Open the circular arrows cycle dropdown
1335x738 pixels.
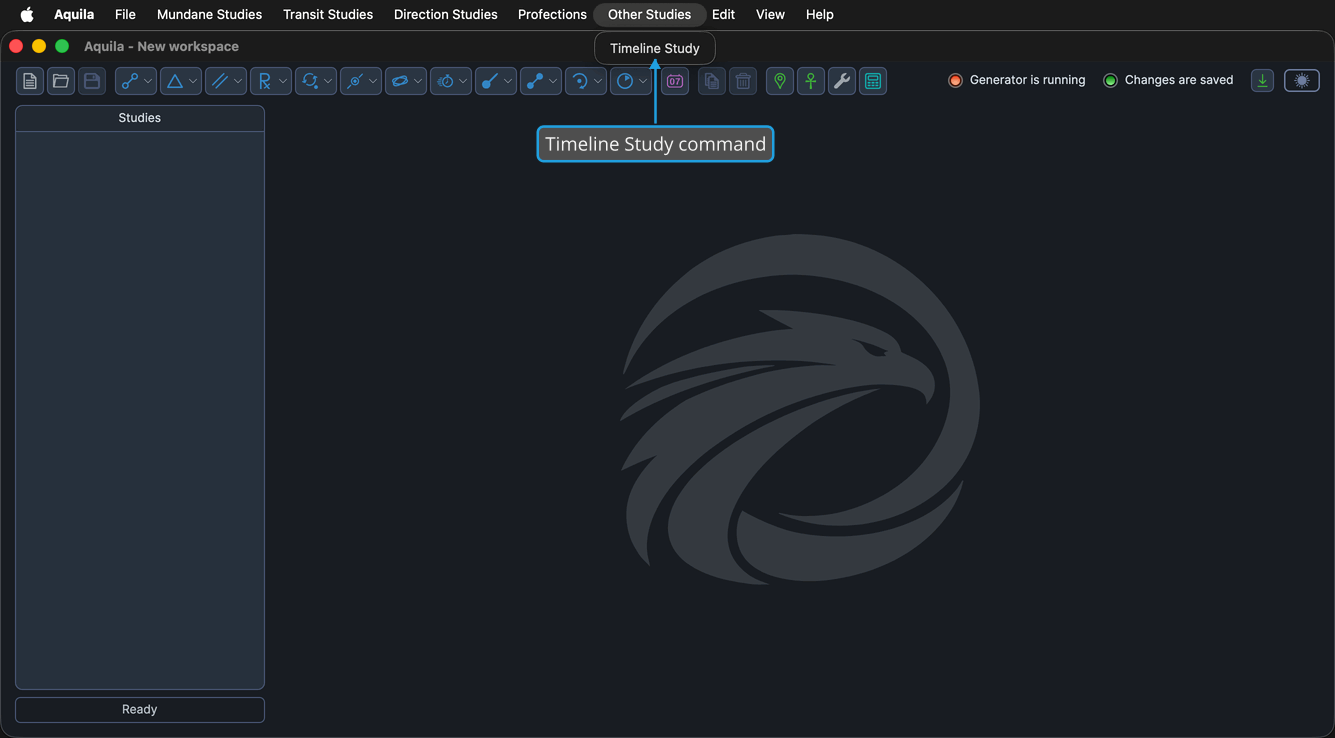pos(316,81)
